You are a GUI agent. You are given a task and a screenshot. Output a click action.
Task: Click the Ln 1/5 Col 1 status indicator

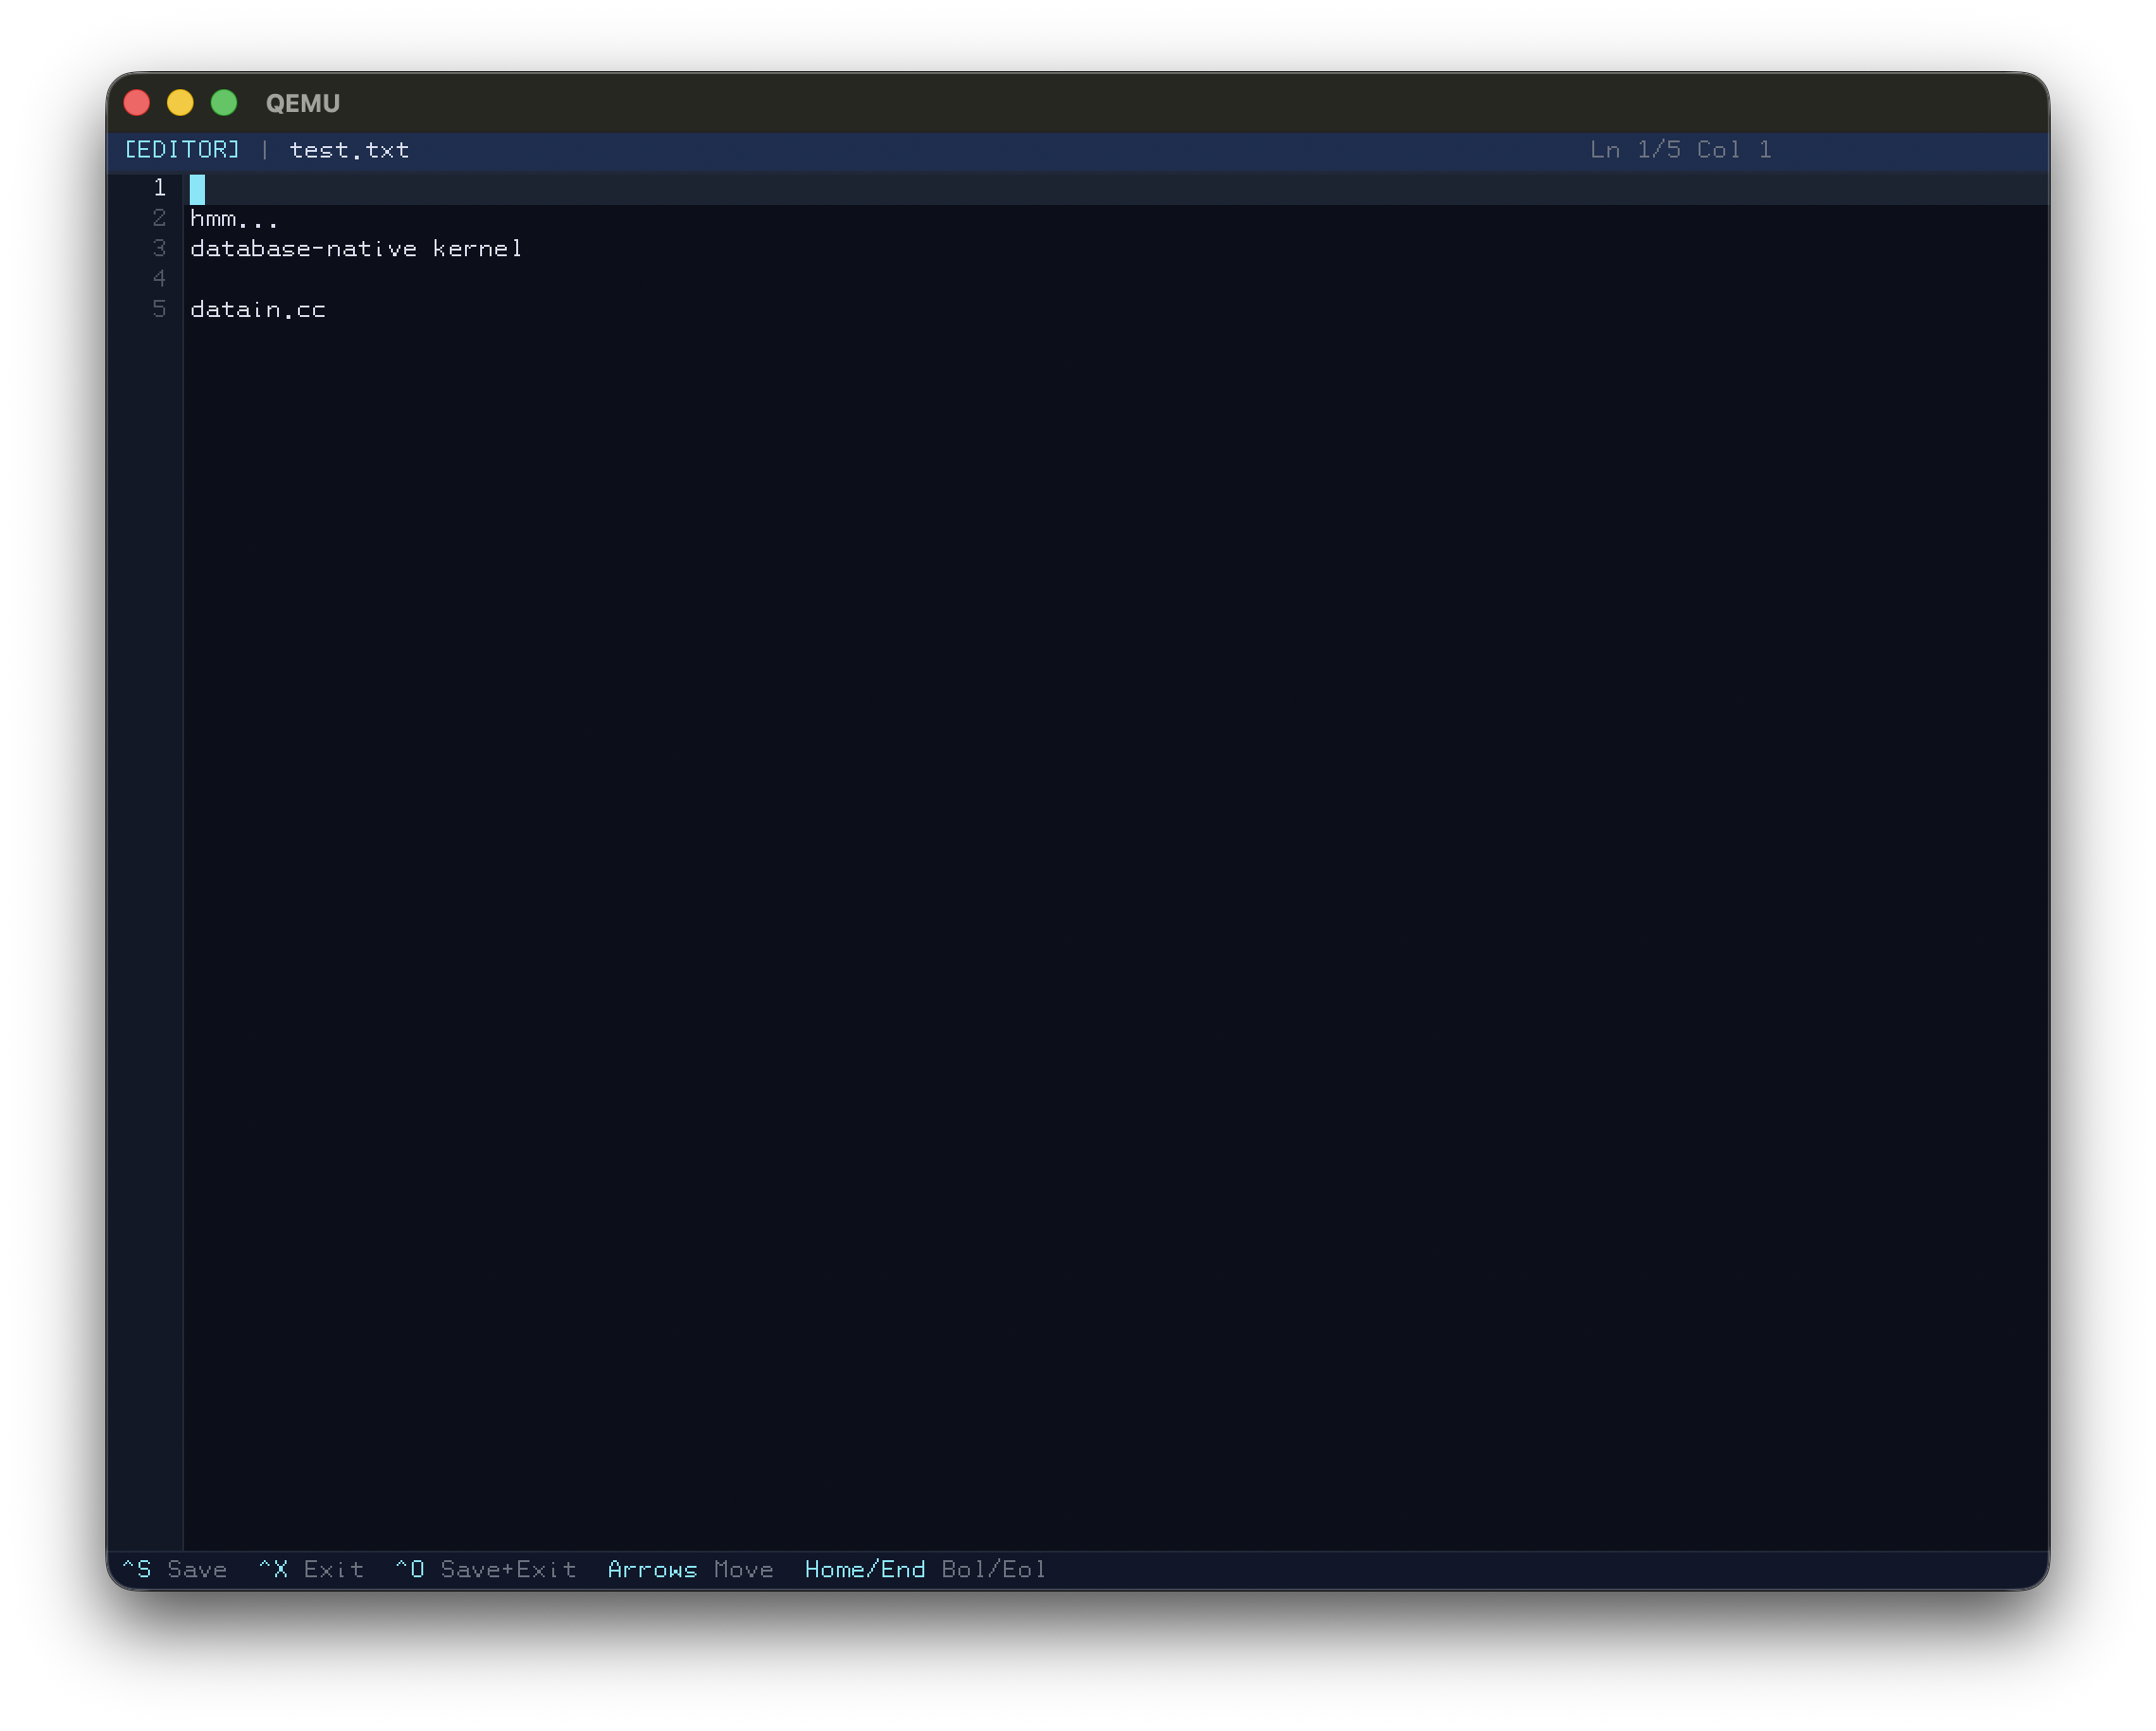pyautogui.click(x=1681, y=149)
